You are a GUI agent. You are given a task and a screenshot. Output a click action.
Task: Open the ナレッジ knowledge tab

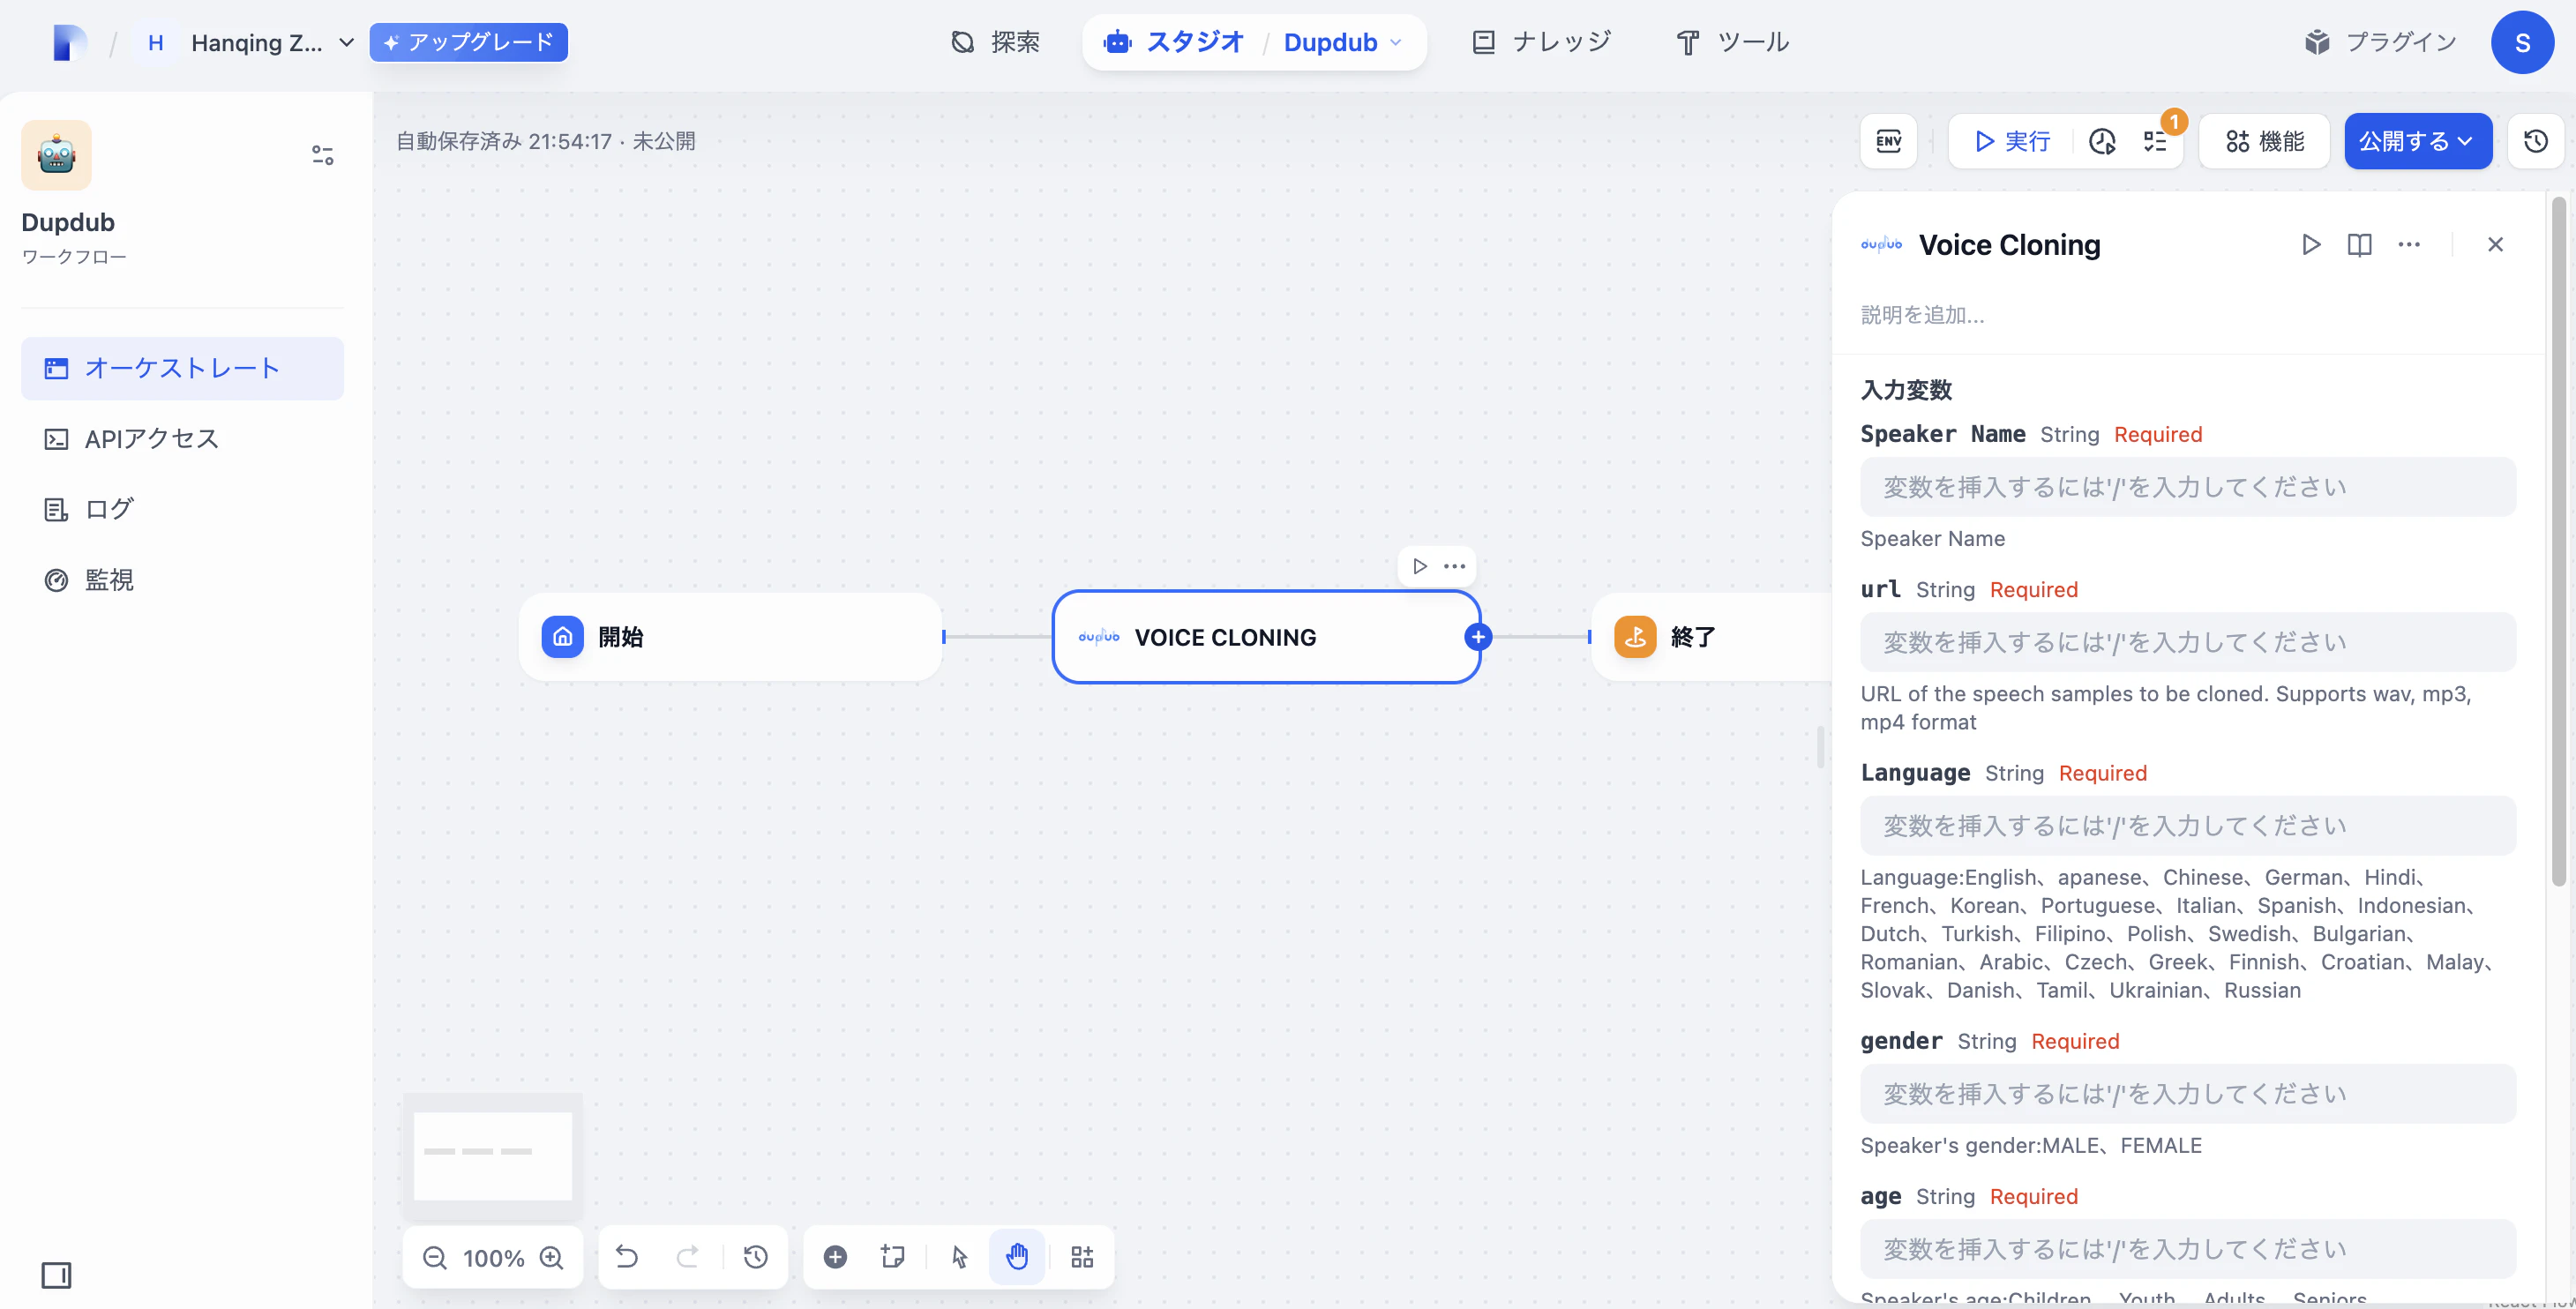pos(1542,42)
